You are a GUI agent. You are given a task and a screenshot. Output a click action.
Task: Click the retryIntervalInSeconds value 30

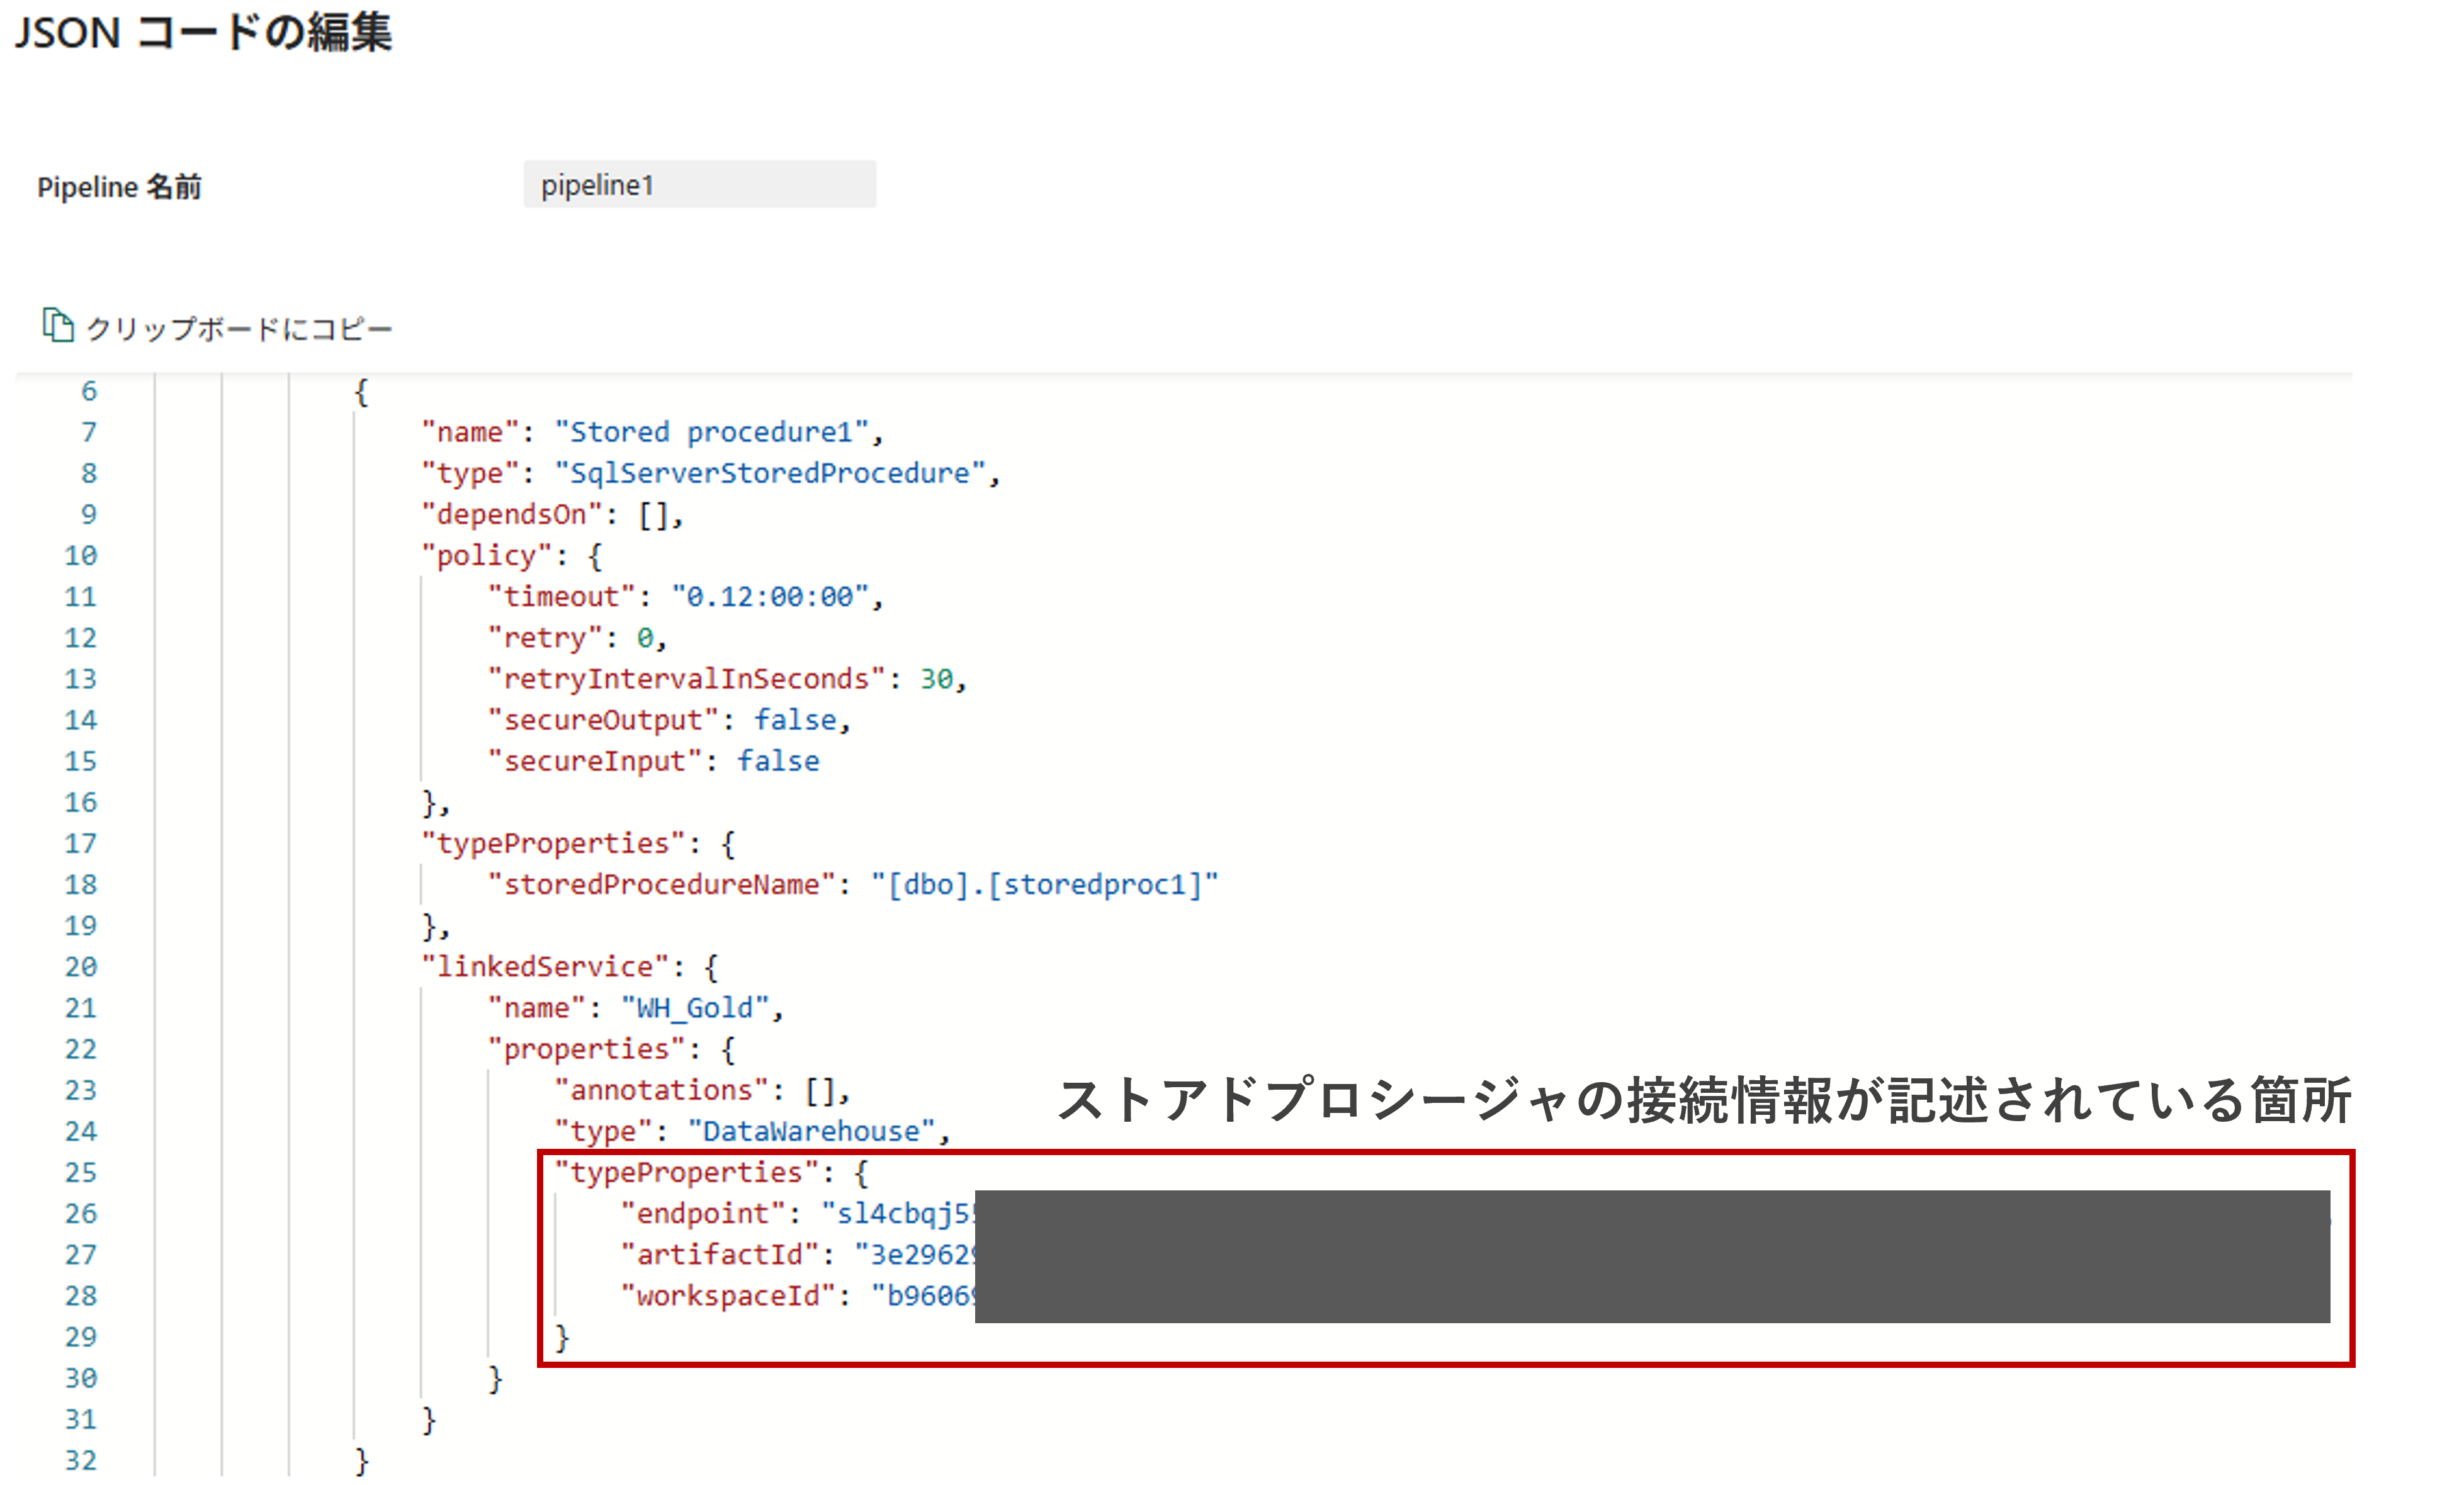point(937,679)
